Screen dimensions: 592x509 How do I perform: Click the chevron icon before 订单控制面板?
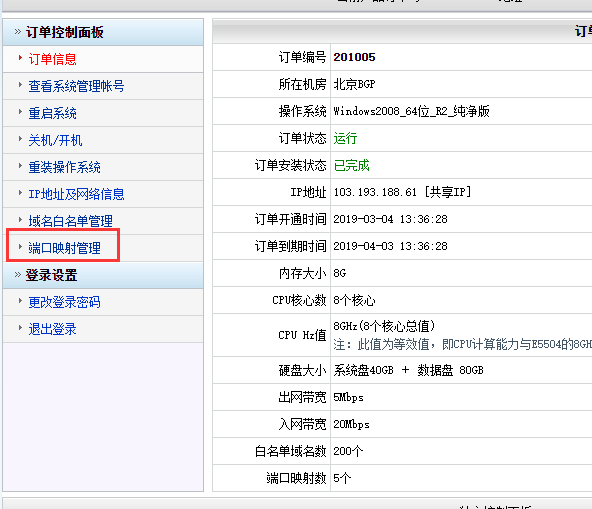(x=17, y=32)
